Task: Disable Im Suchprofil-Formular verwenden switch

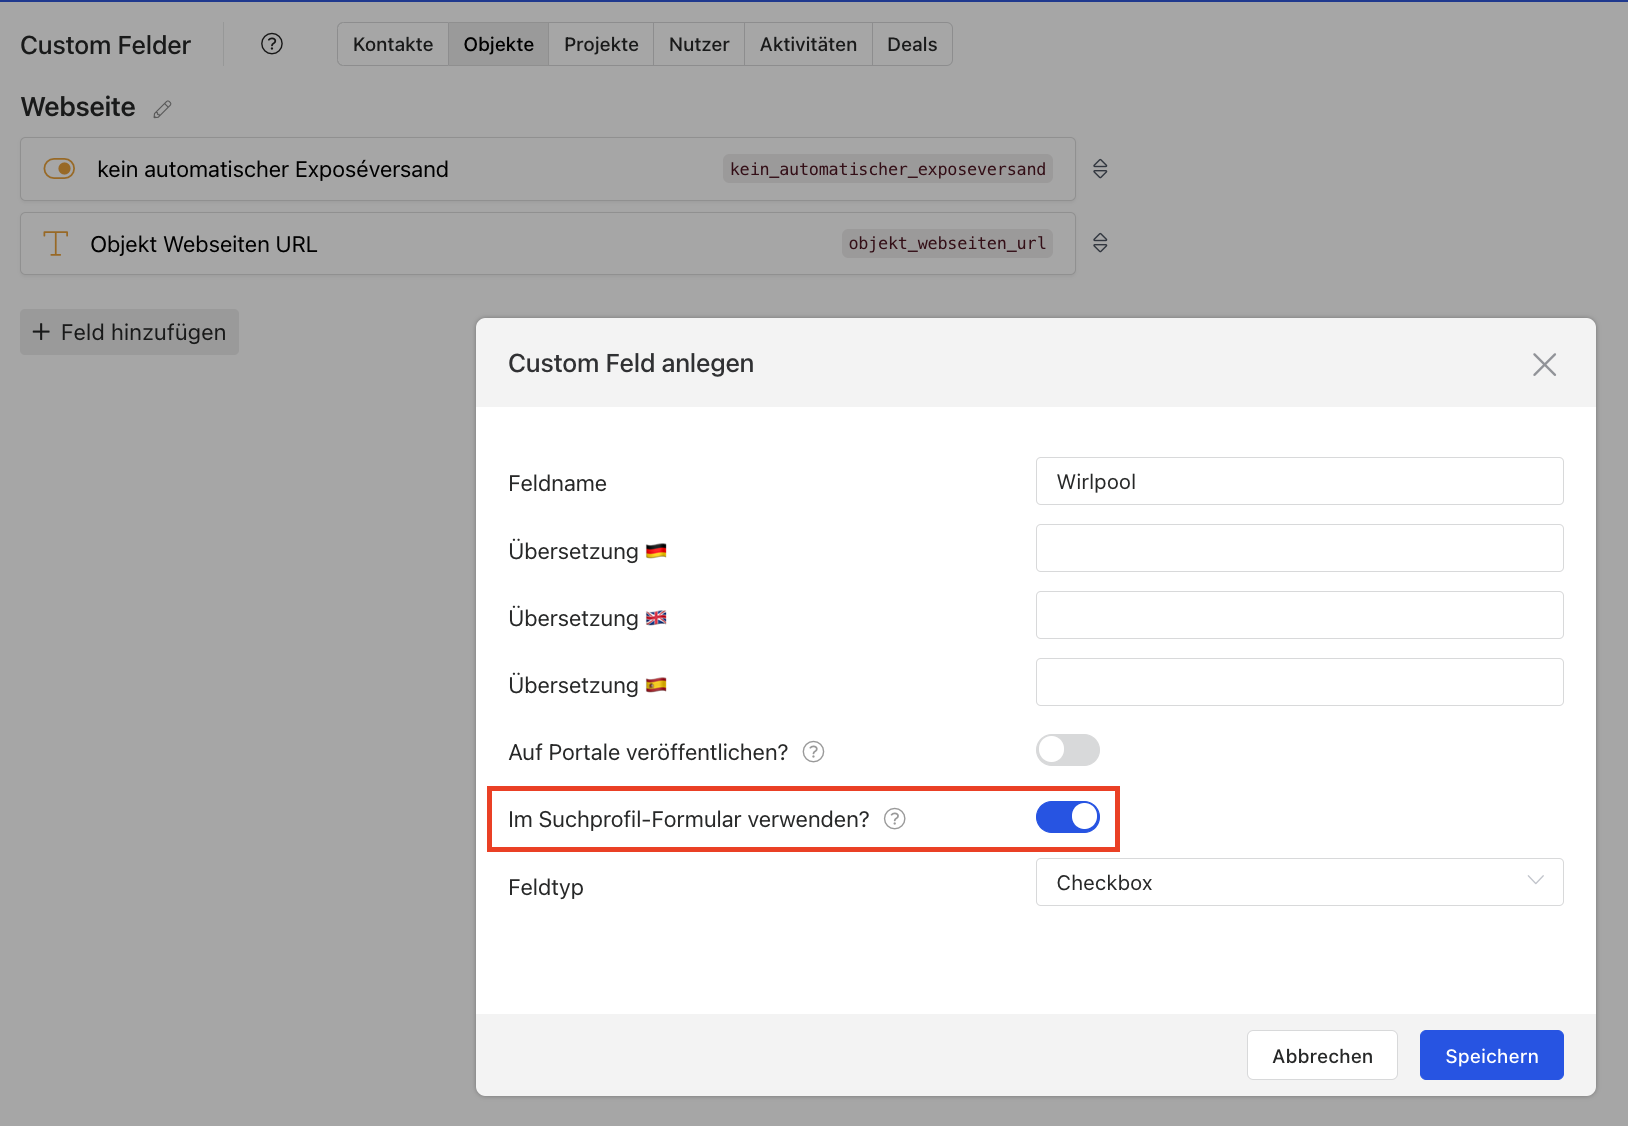Action: [x=1067, y=817]
